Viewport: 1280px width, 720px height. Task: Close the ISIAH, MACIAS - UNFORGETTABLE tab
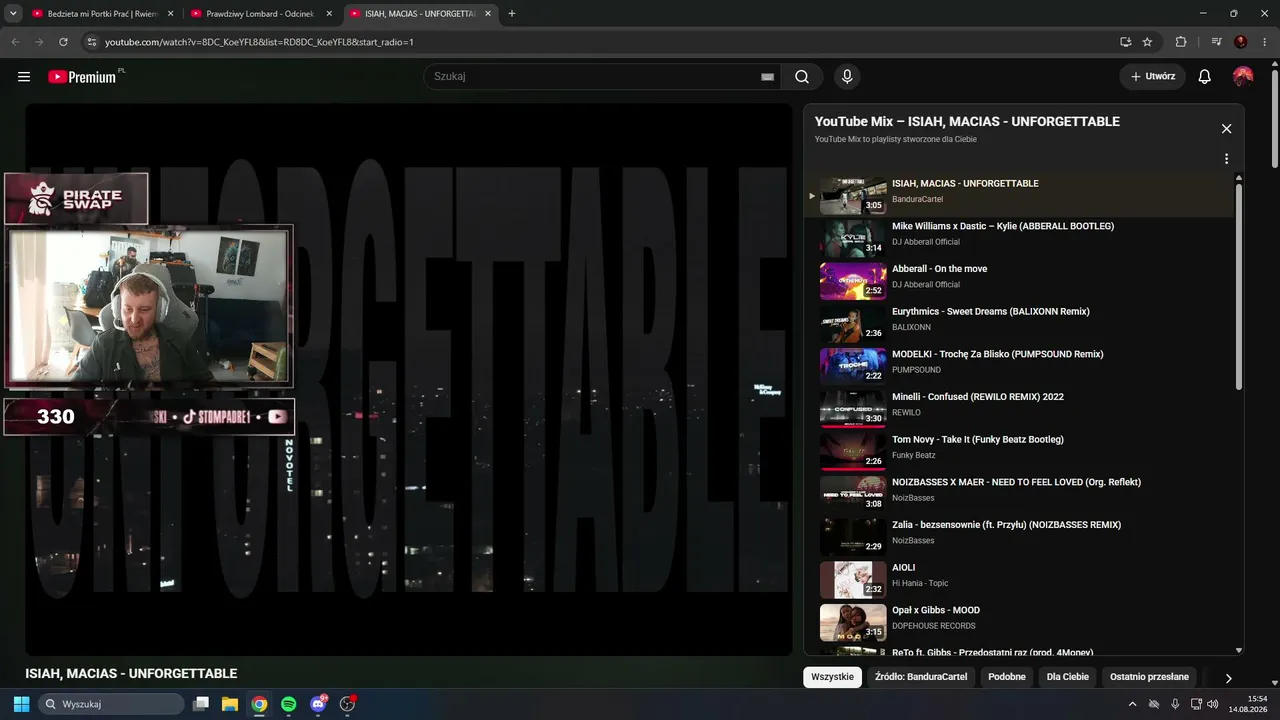click(x=489, y=14)
